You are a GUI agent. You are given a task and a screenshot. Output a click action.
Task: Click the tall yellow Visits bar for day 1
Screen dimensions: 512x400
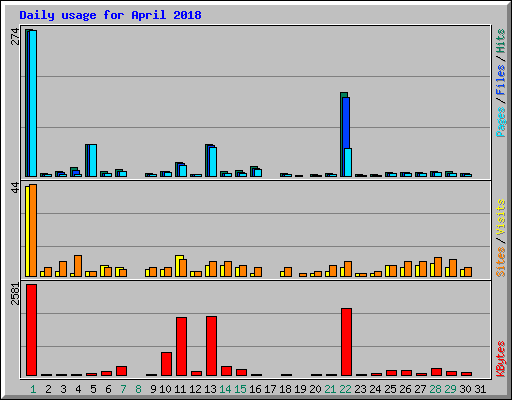click(x=28, y=231)
